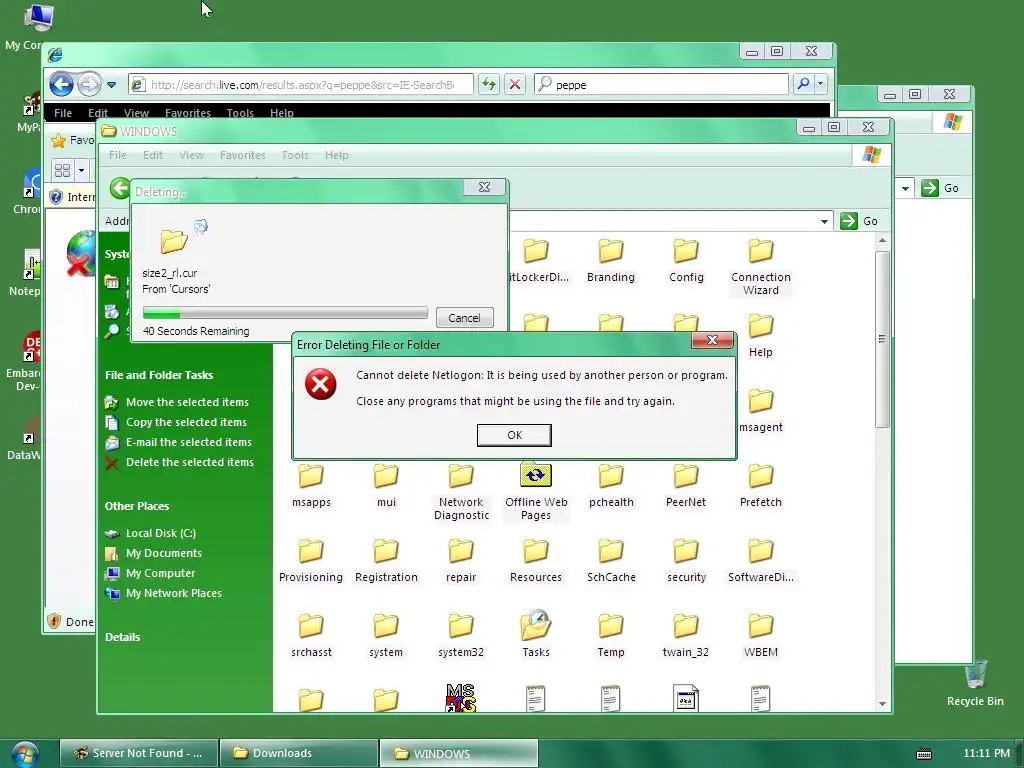The height and width of the screenshot is (768, 1024).
Task: Select the Connection Wizard folder
Action: point(761,267)
